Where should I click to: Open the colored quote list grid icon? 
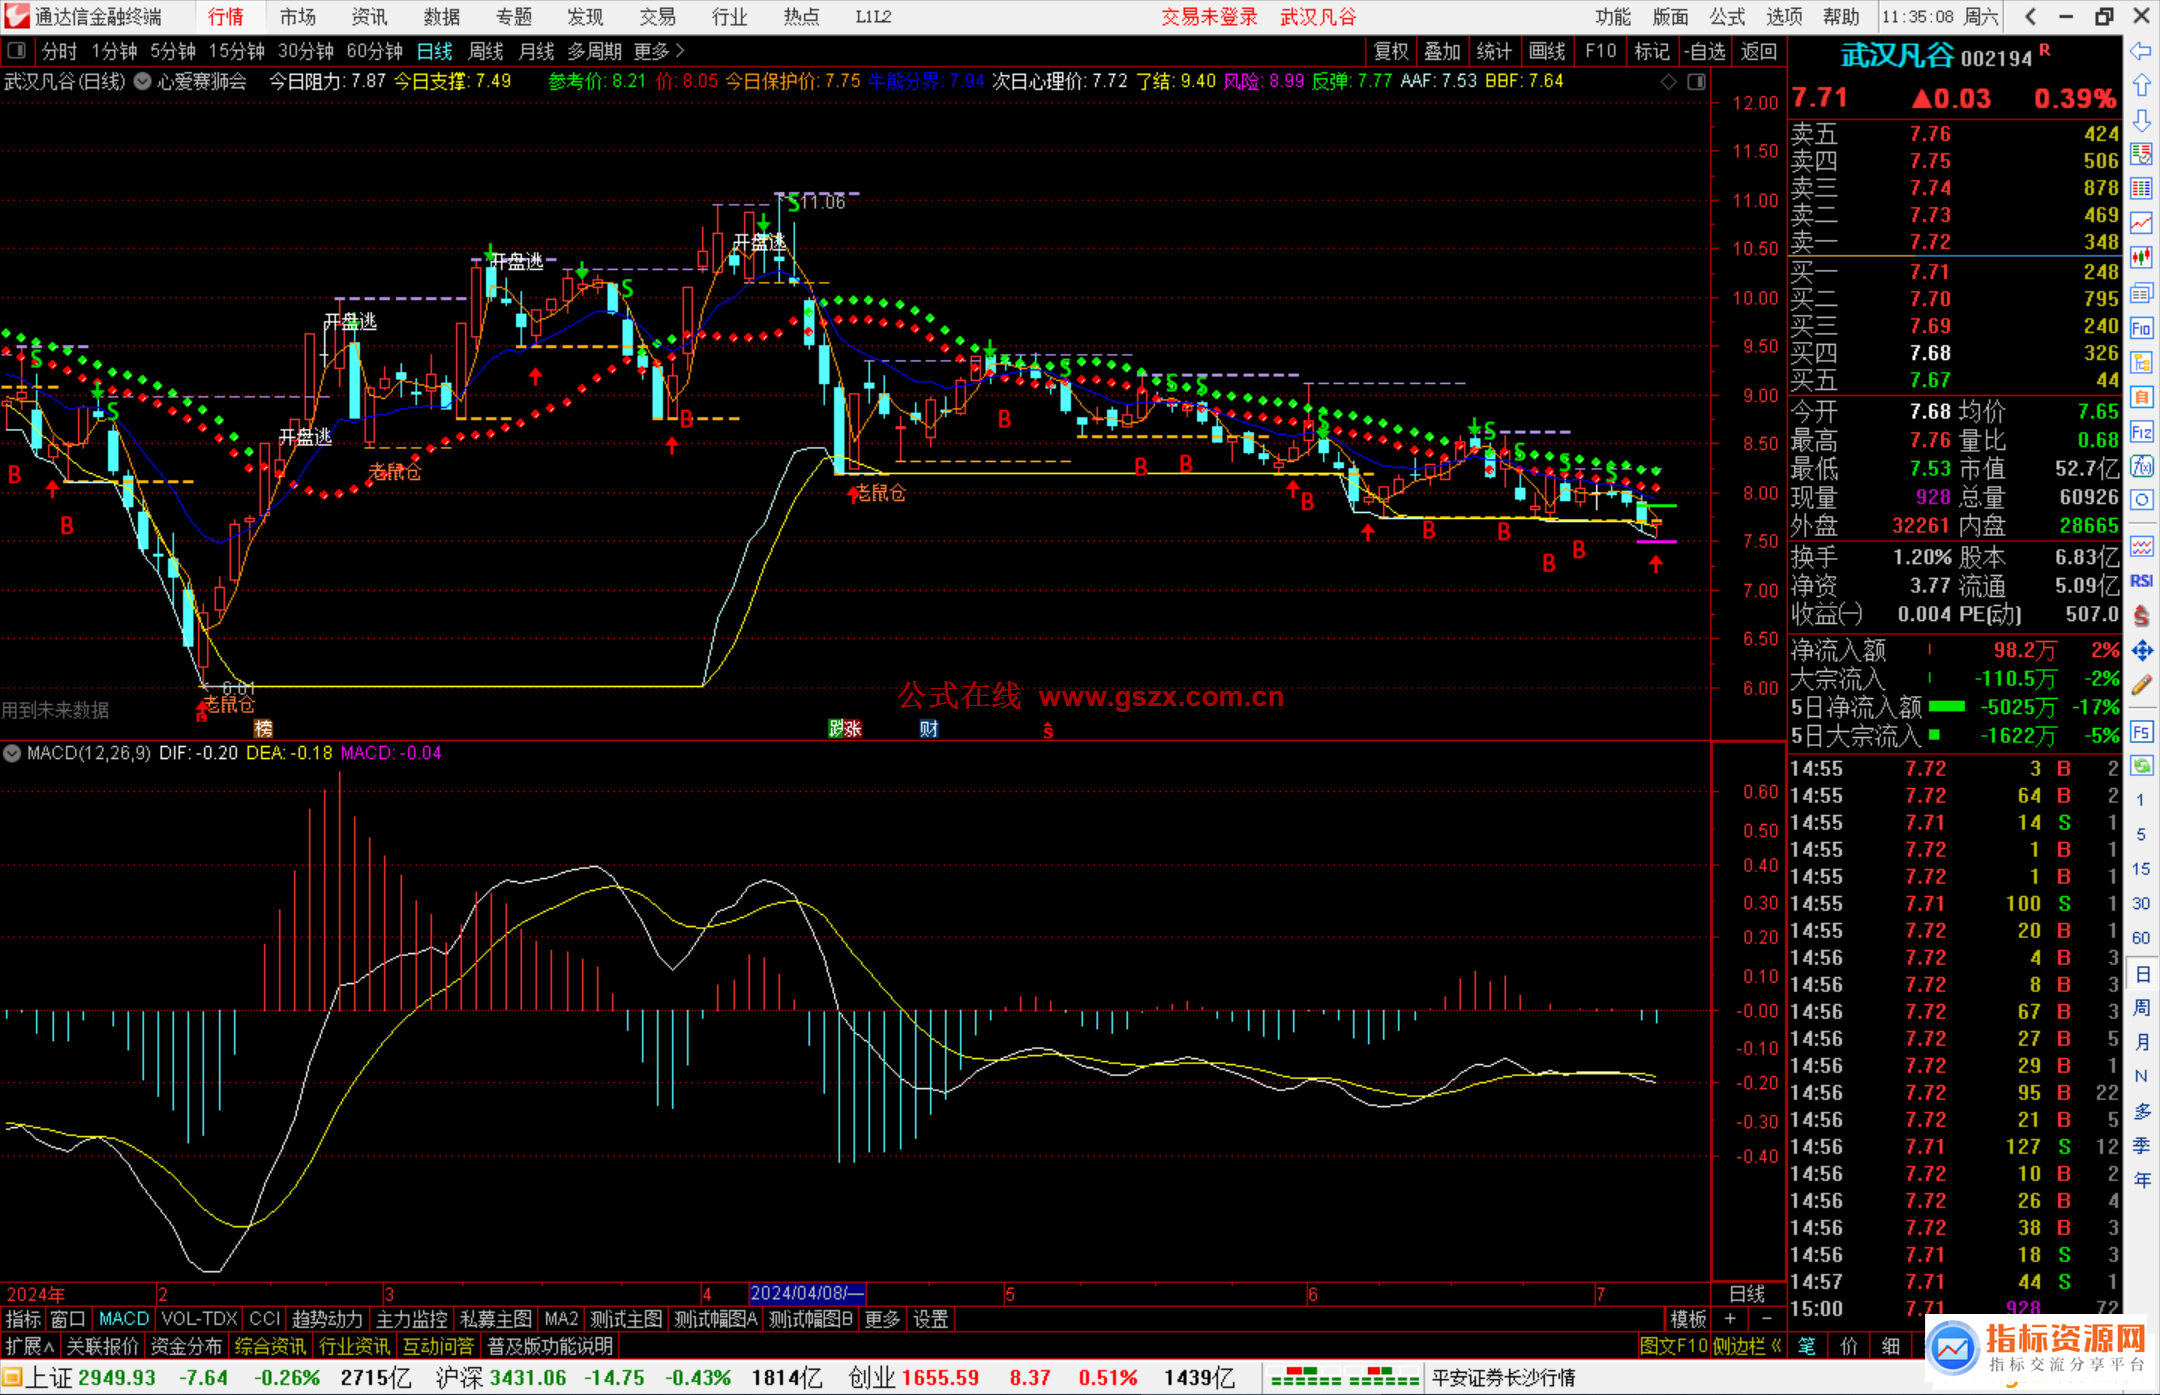pyautogui.click(x=2141, y=188)
